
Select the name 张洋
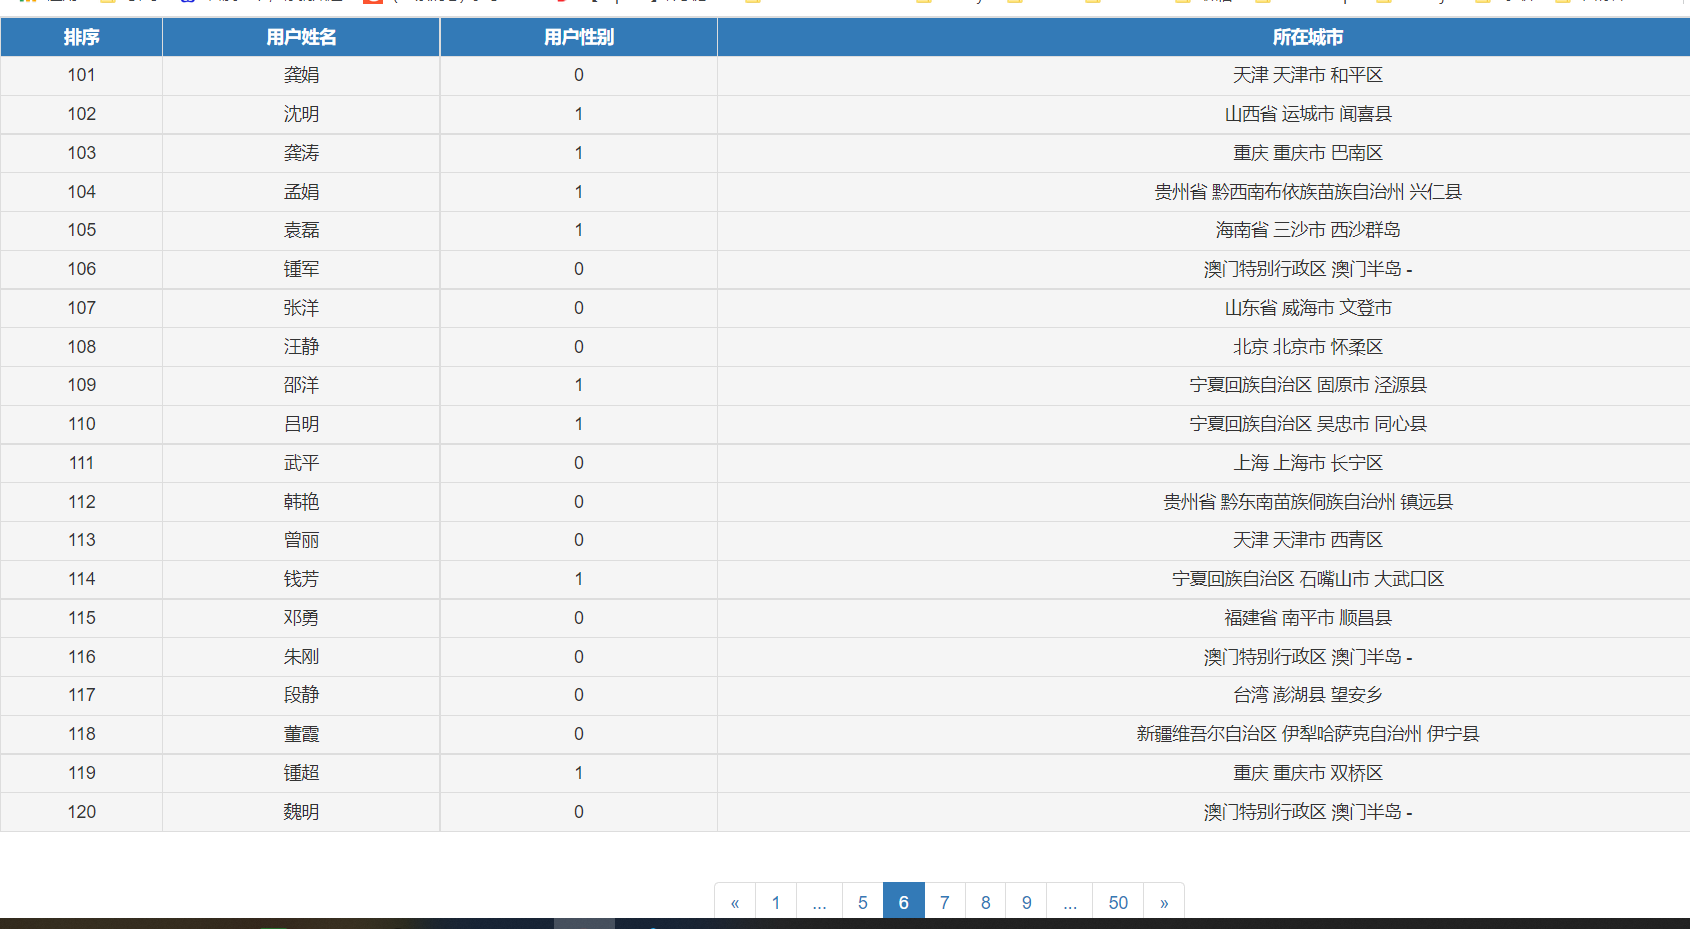(301, 308)
